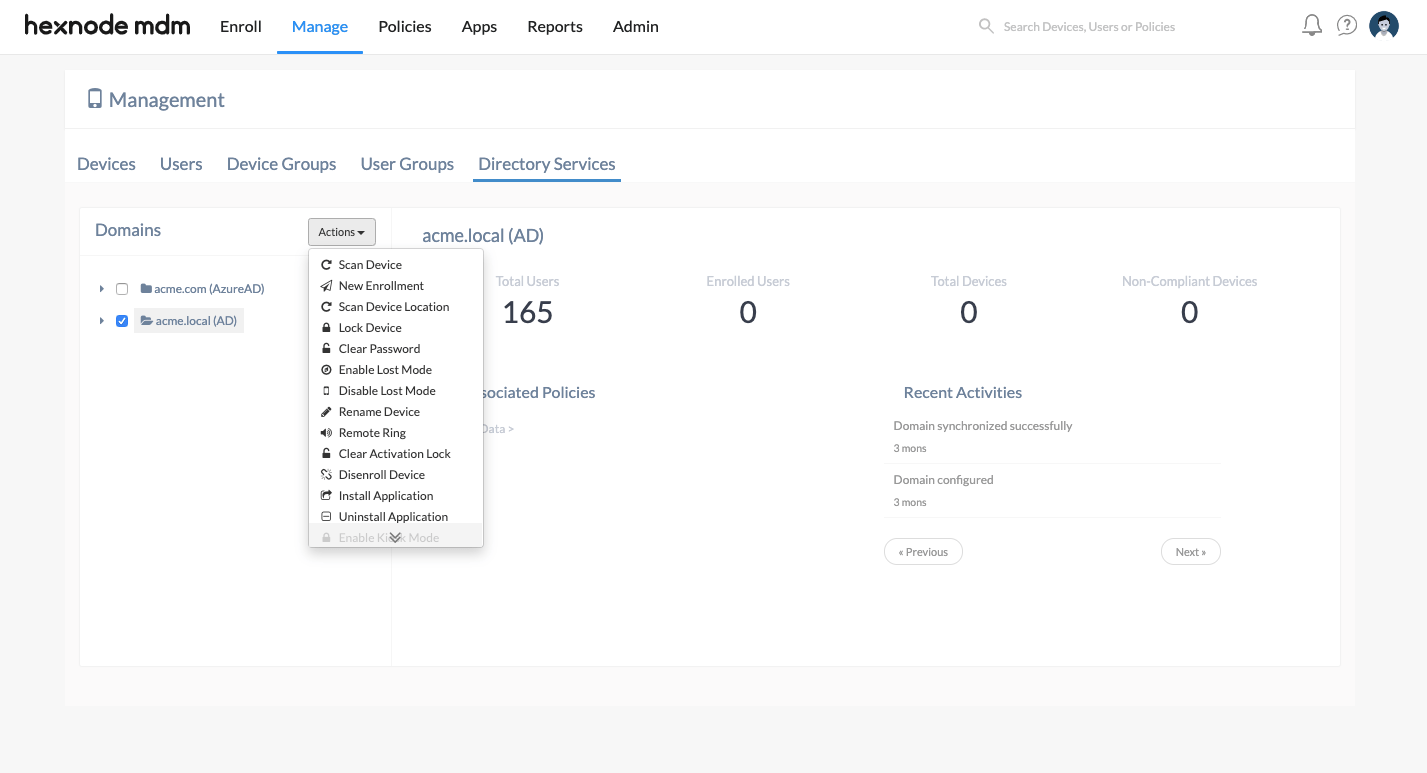The width and height of the screenshot is (1427, 773).
Task: Uncheck the acme.local (AD) checkbox
Action: (x=122, y=321)
